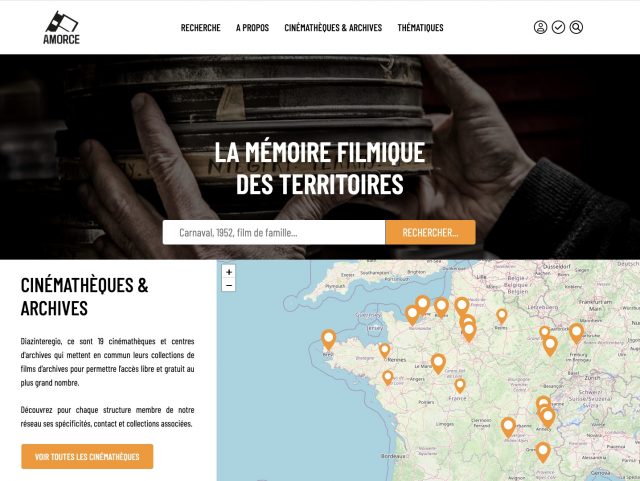Open the Recherche menu item
This screenshot has height=481, width=640.
click(200, 27)
